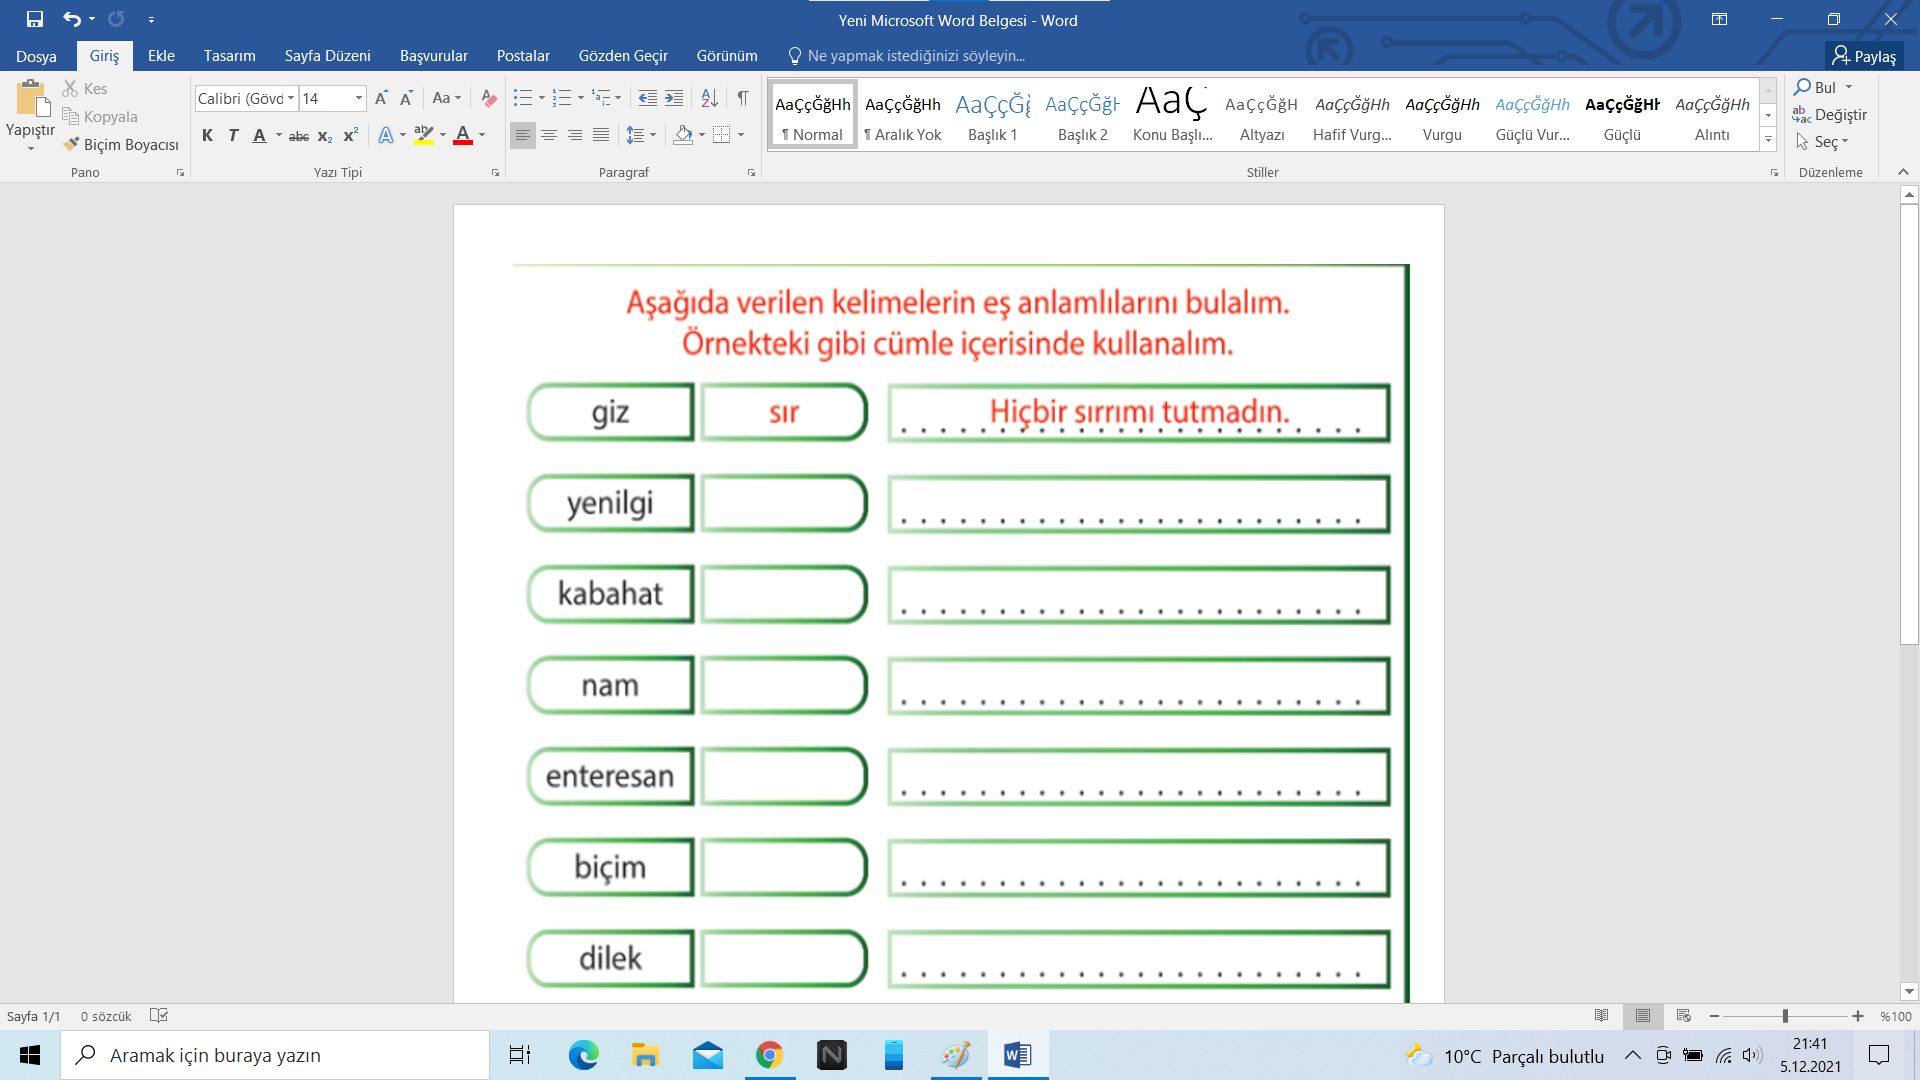This screenshot has height=1080, width=1920.
Task: Decrease font size with shrink font icon
Action: tap(406, 98)
